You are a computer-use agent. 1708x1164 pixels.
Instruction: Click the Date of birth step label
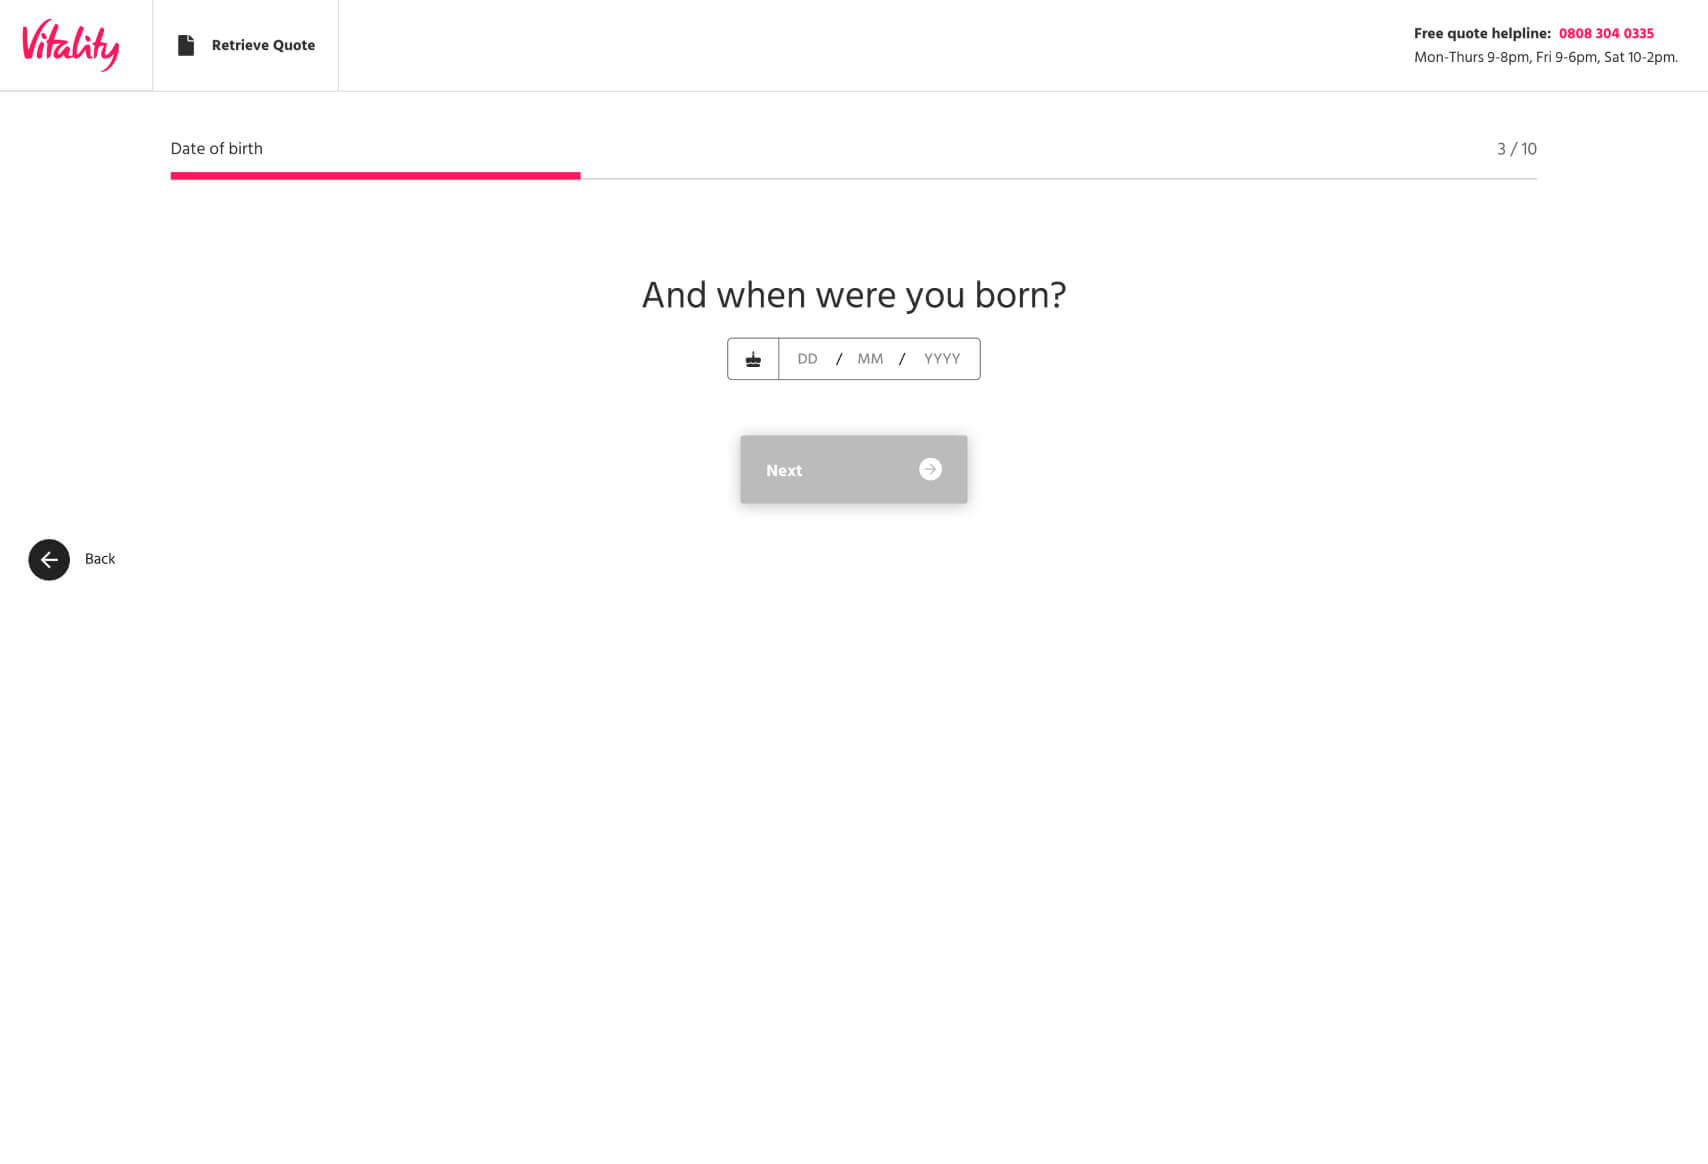click(216, 148)
